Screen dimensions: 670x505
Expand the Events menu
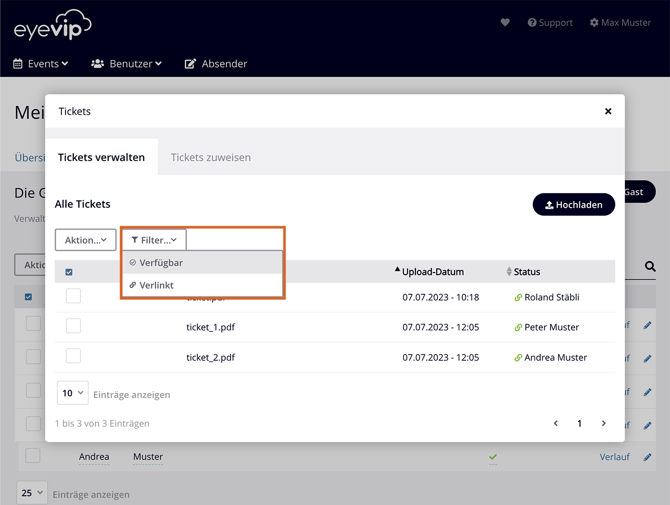(x=41, y=64)
